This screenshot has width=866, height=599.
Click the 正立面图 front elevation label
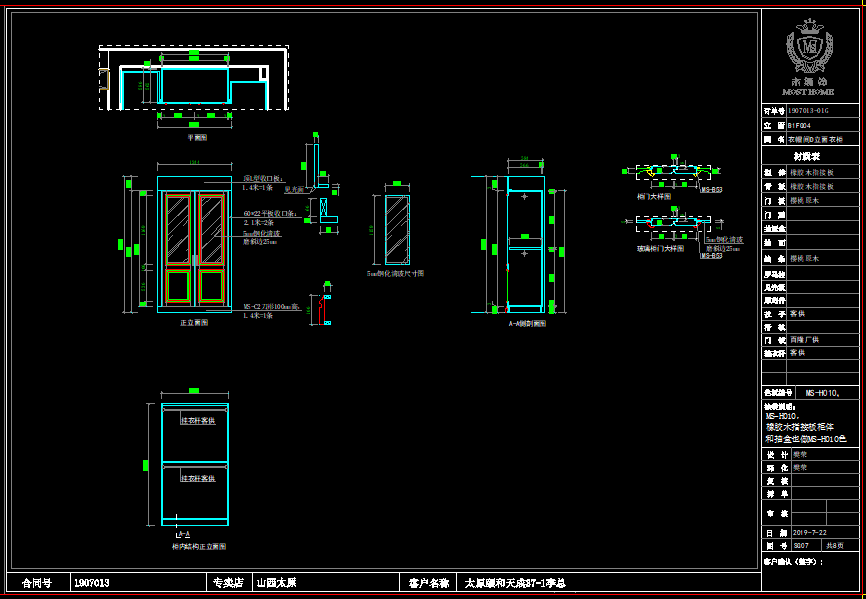click(x=193, y=323)
